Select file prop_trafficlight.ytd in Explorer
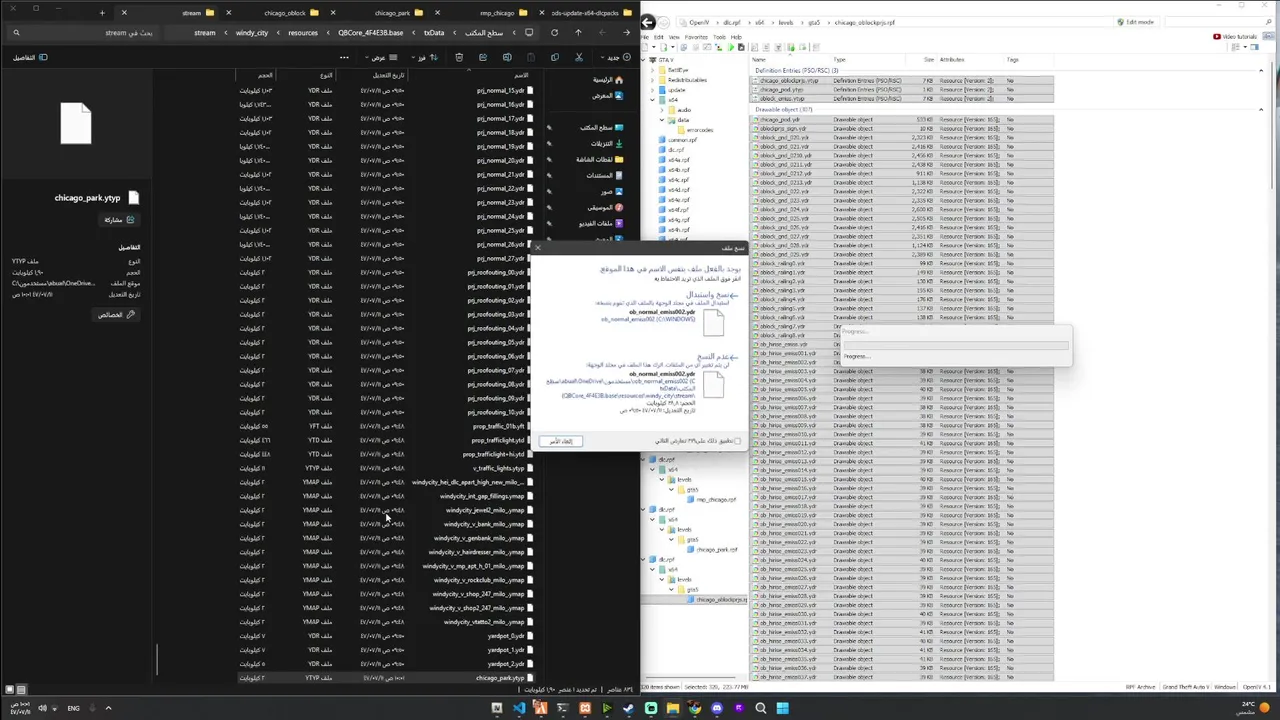Screen dimensions: 1280x720 (503, 440)
